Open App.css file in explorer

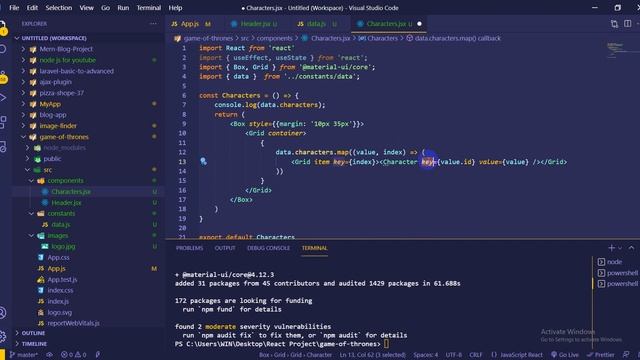pos(58,258)
